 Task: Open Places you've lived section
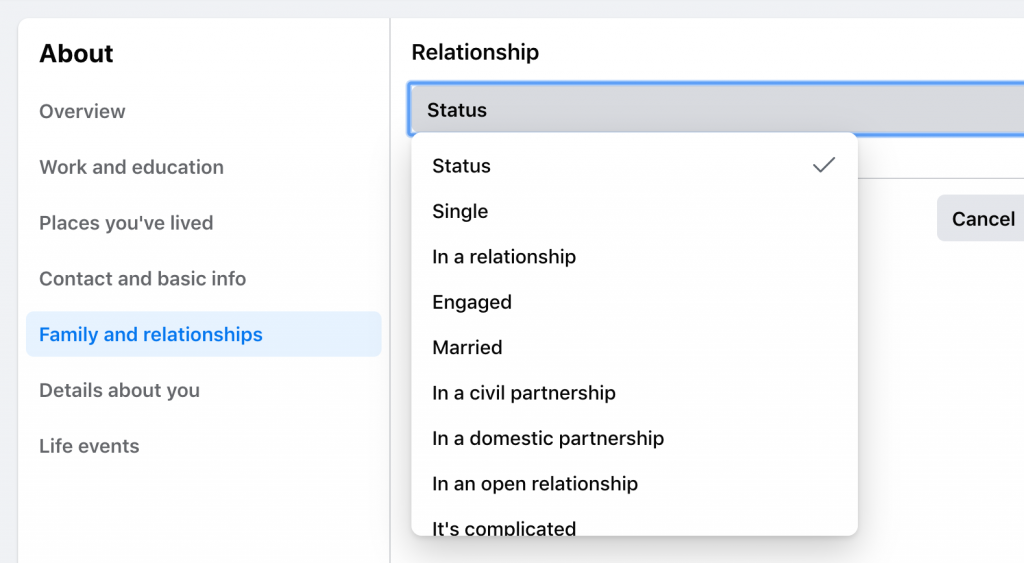tap(126, 223)
